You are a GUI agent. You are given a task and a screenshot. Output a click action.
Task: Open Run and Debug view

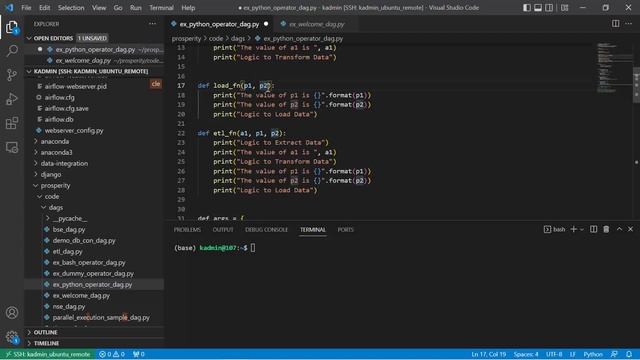pos(12,99)
